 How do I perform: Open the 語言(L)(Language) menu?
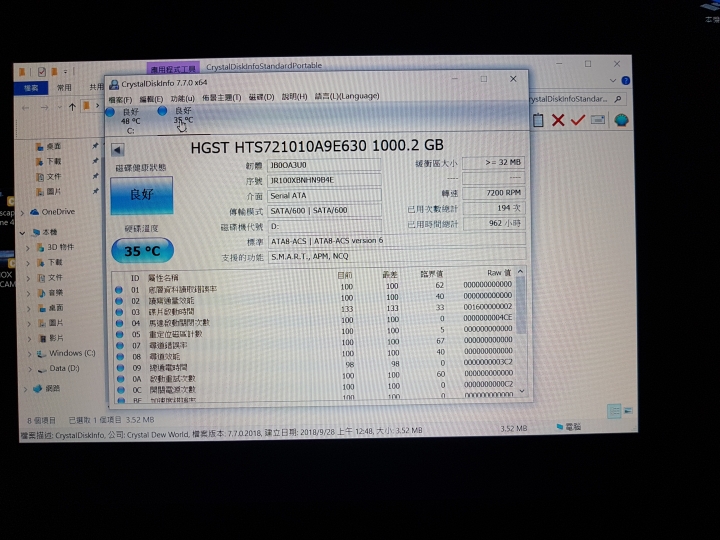[x=347, y=96]
